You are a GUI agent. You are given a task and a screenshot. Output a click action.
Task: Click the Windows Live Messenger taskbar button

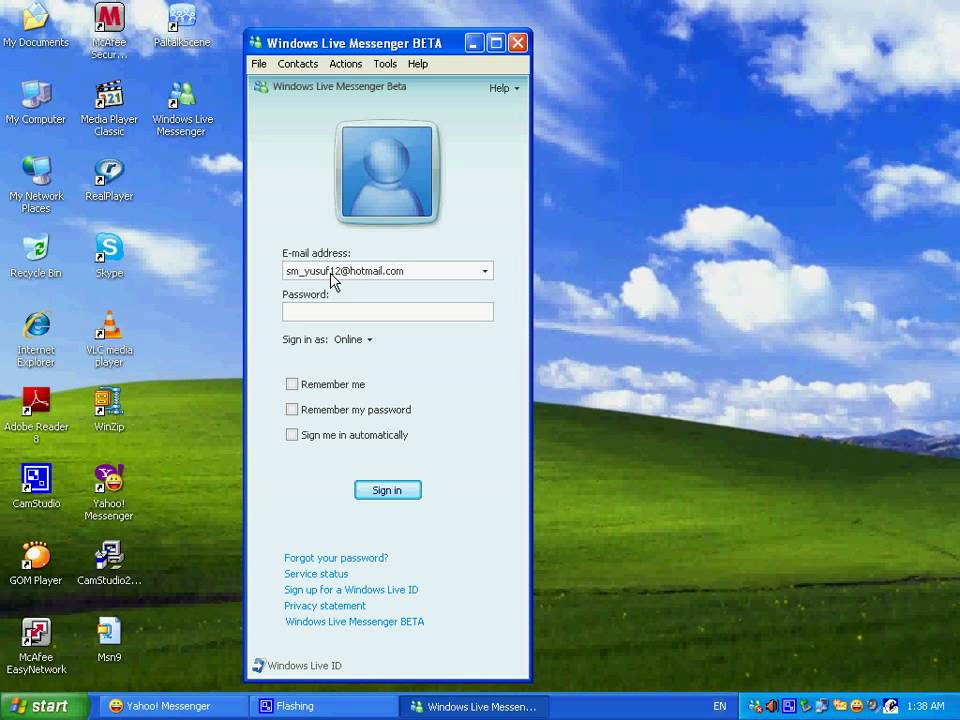pyautogui.click(x=473, y=706)
